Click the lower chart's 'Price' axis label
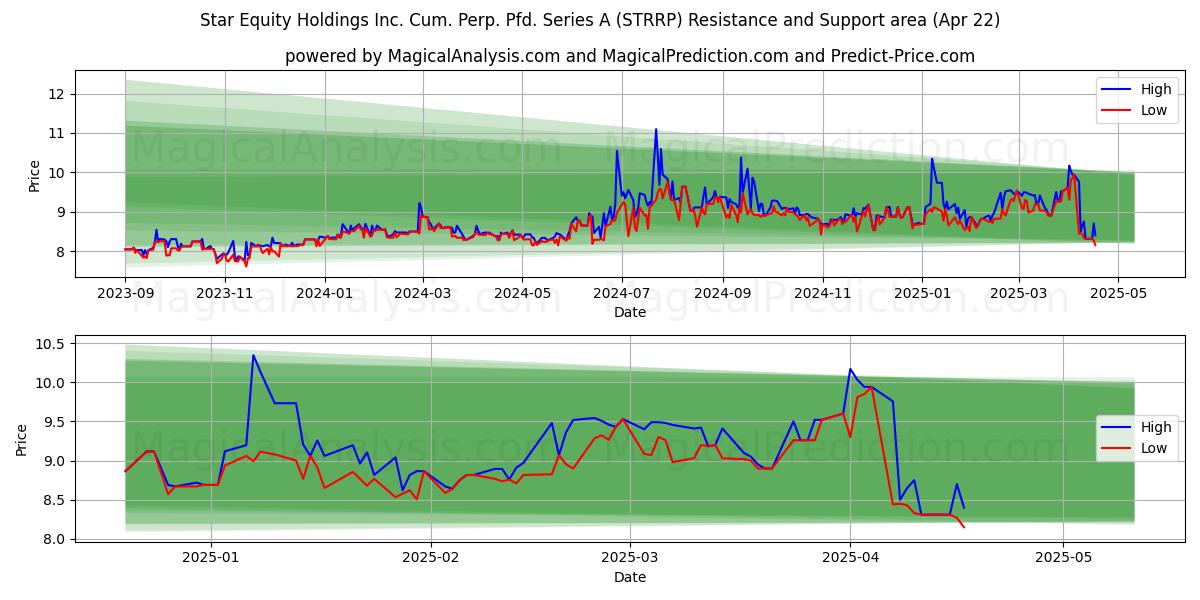The image size is (1200, 600). (x=22, y=440)
